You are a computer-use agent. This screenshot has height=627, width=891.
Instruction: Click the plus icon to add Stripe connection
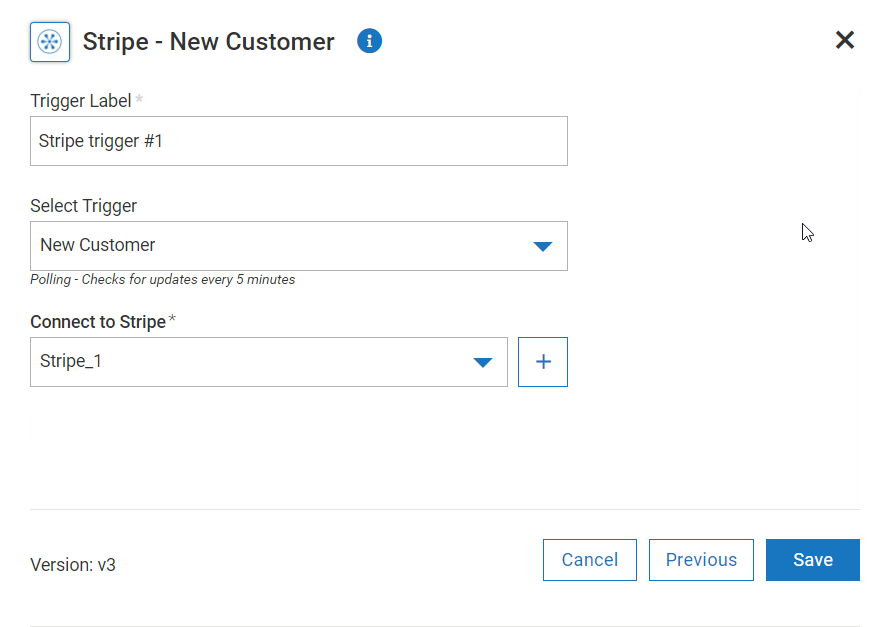(x=543, y=362)
